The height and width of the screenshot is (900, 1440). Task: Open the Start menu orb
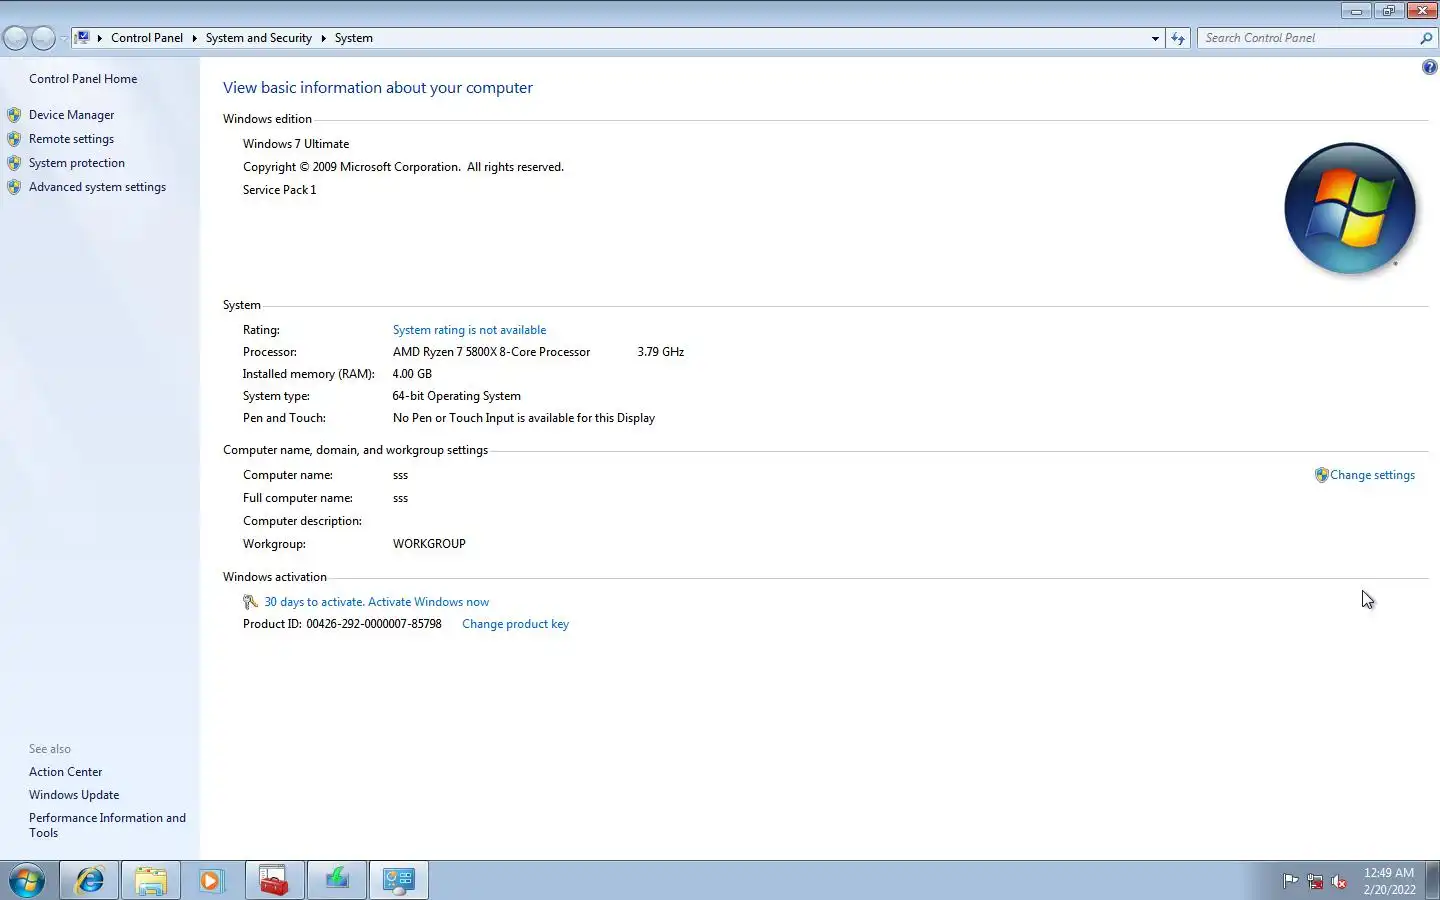coord(27,881)
